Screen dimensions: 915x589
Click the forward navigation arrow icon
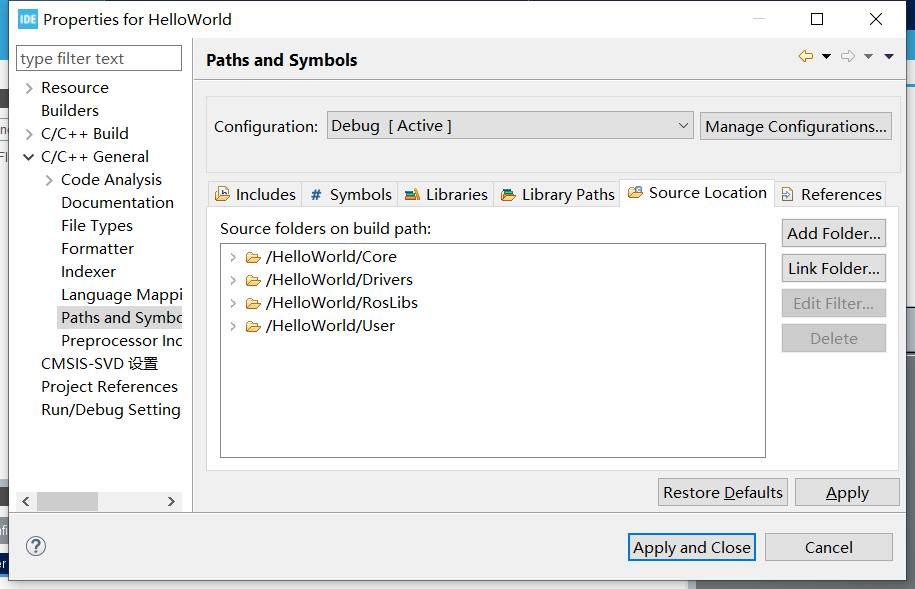848,57
